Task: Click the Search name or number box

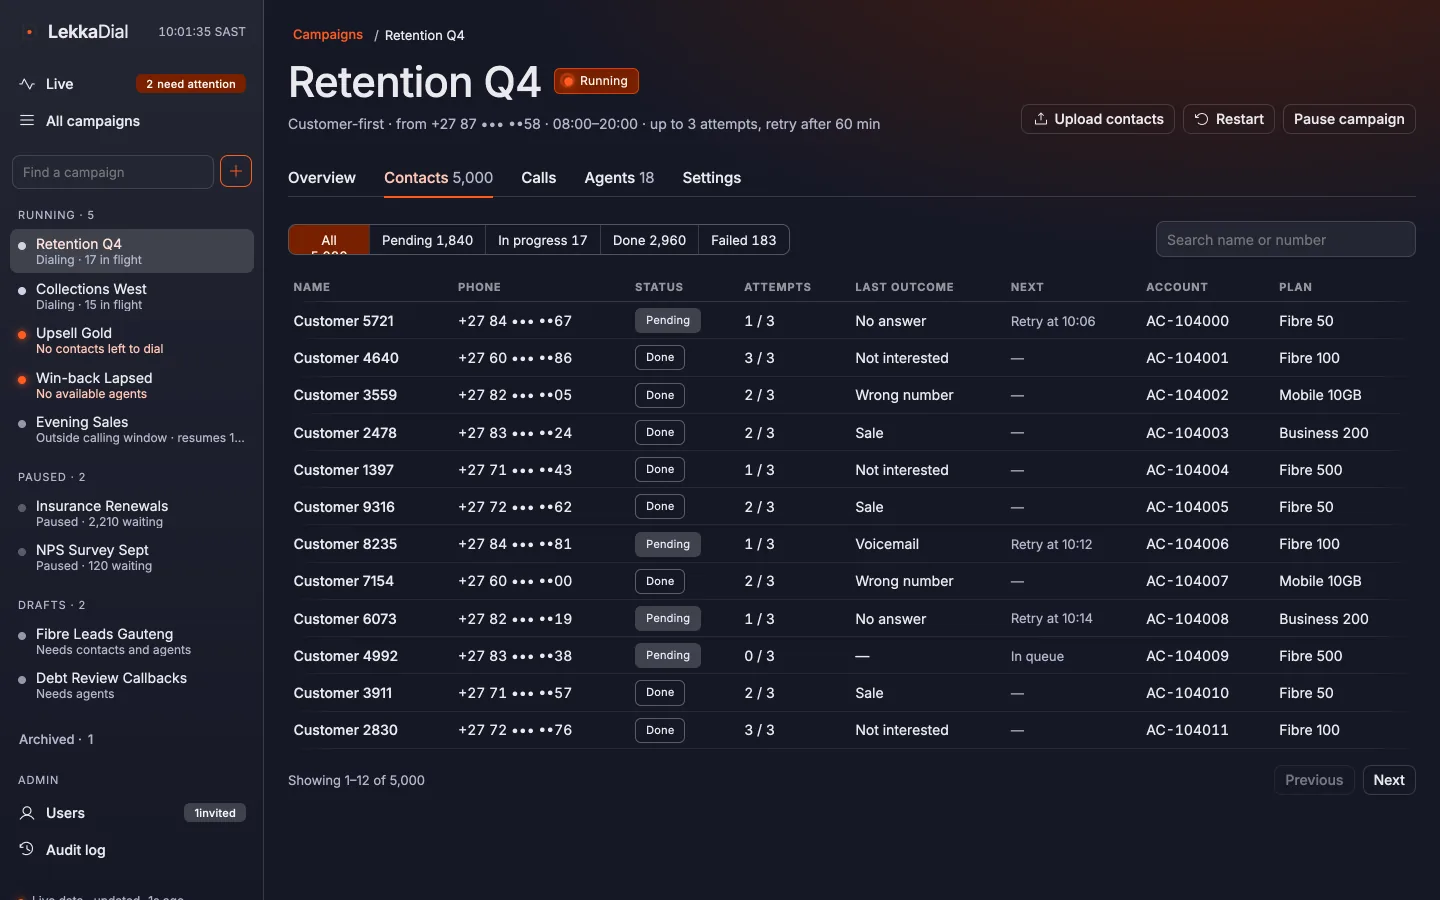Action: tap(1286, 239)
